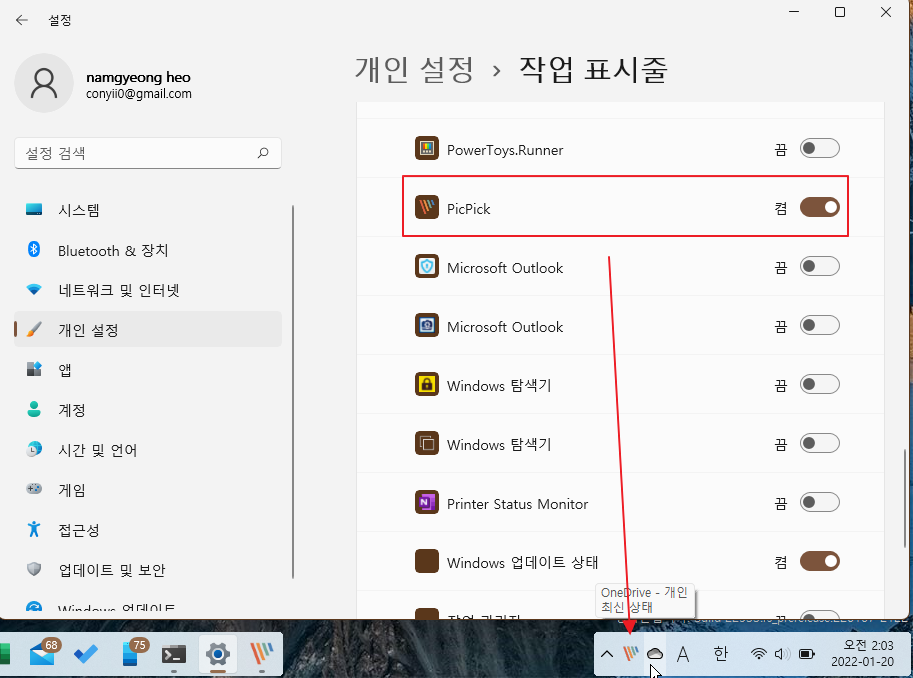
Task: Open the 계정 settings category
Action: (x=148, y=410)
